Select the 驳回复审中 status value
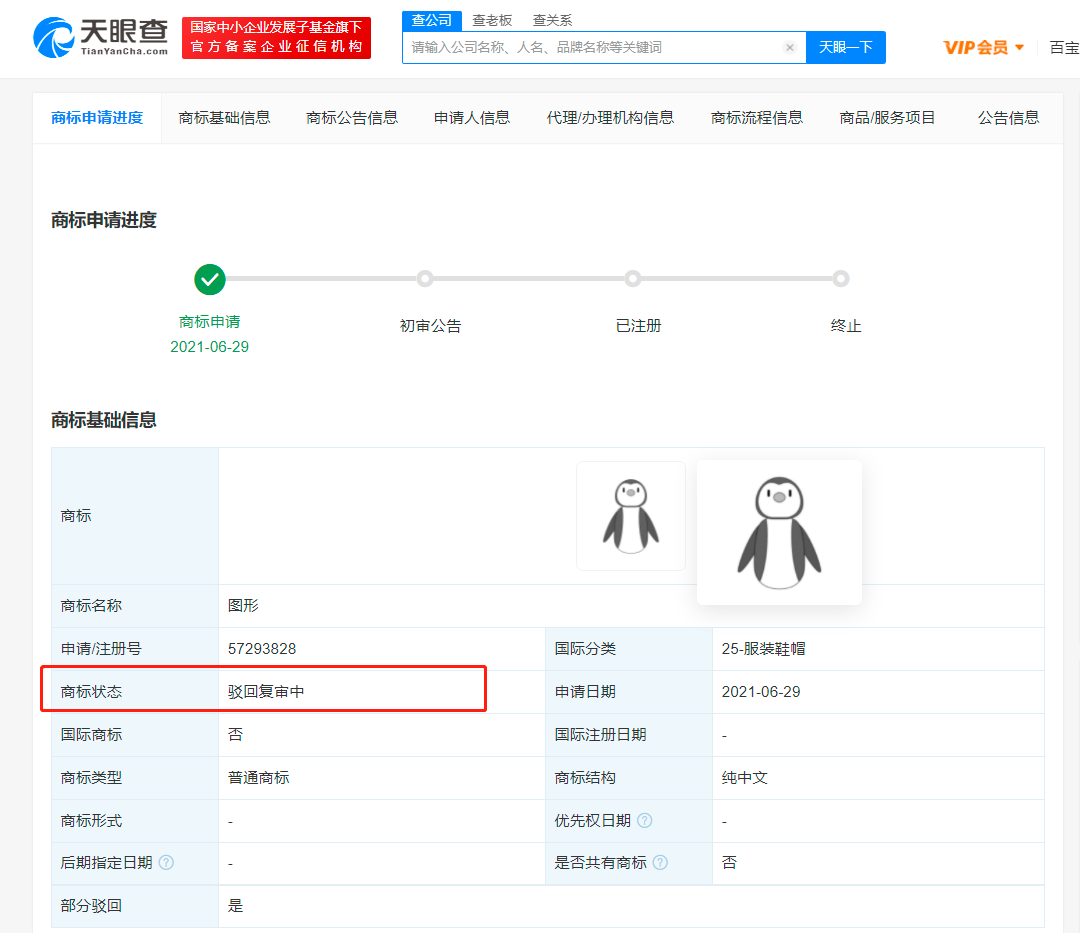 [x=266, y=691]
